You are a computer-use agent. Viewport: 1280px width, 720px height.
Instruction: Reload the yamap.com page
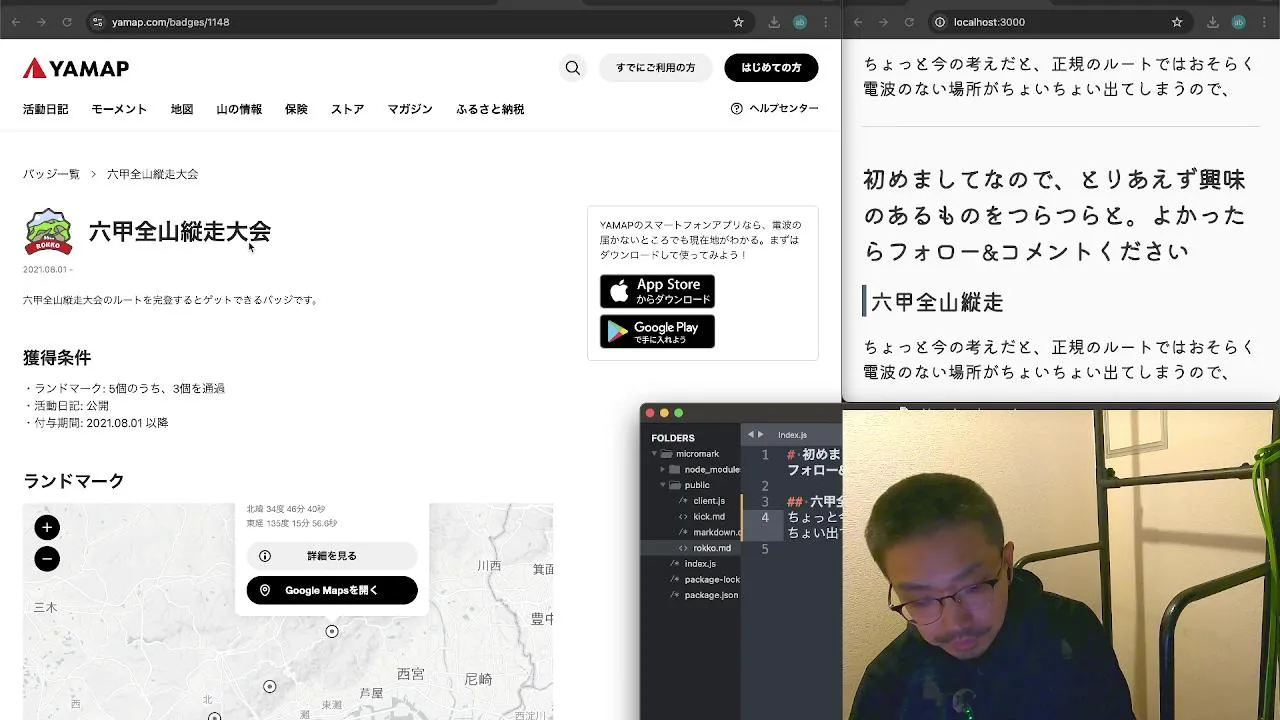[x=67, y=22]
